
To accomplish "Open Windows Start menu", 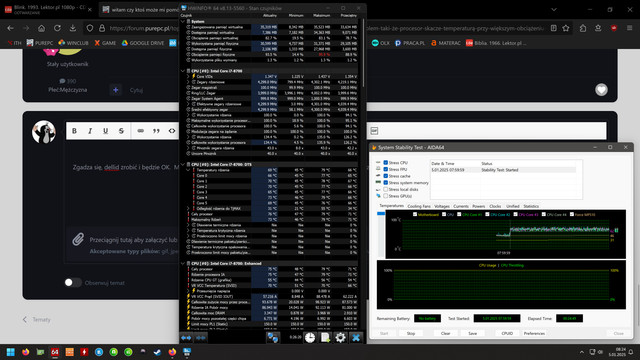I will tap(11, 352).
